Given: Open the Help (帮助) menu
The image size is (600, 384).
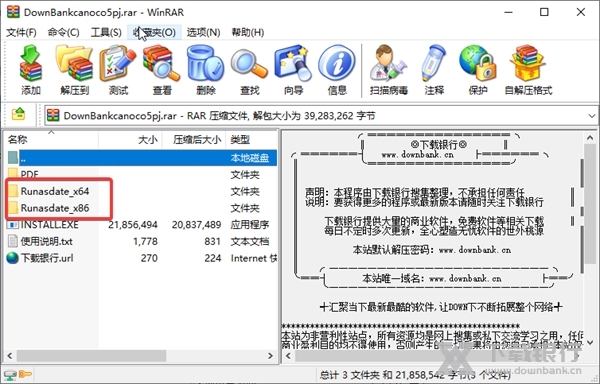Looking at the screenshot, I should [x=248, y=33].
